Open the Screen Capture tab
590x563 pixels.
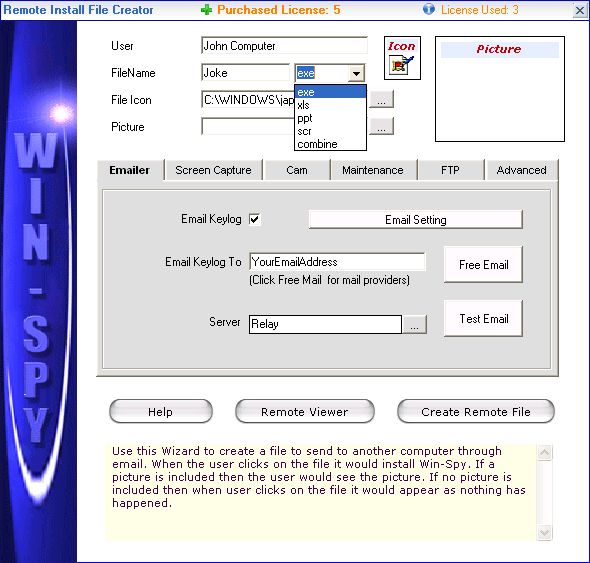pyautogui.click(x=213, y=170)
